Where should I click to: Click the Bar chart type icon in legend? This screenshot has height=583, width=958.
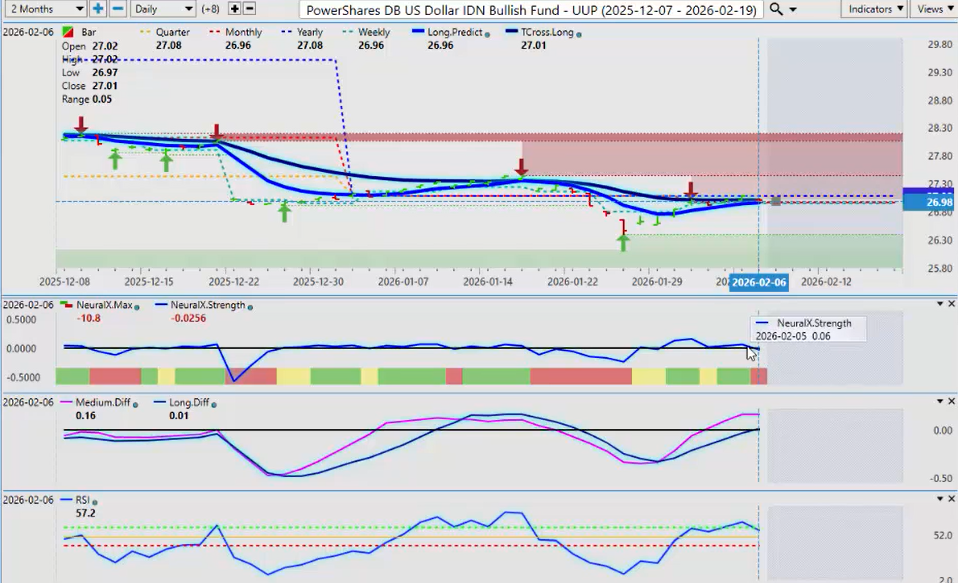click(x=67, y=33)
